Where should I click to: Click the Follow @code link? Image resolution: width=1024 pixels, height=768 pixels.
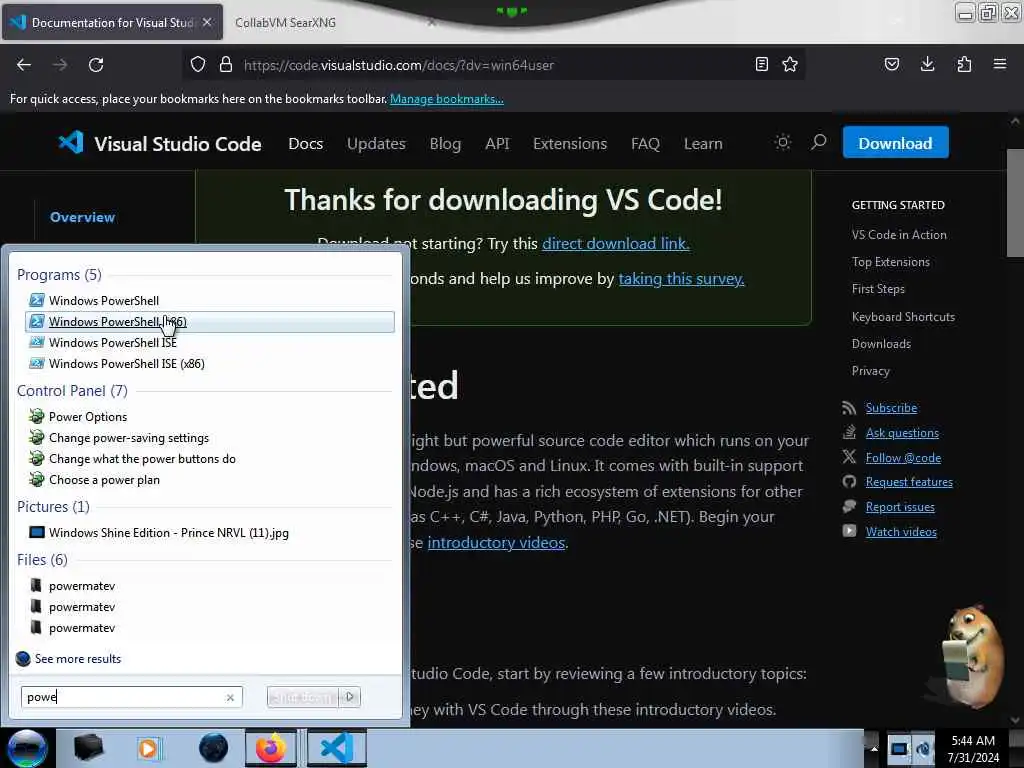pos(903,458)
